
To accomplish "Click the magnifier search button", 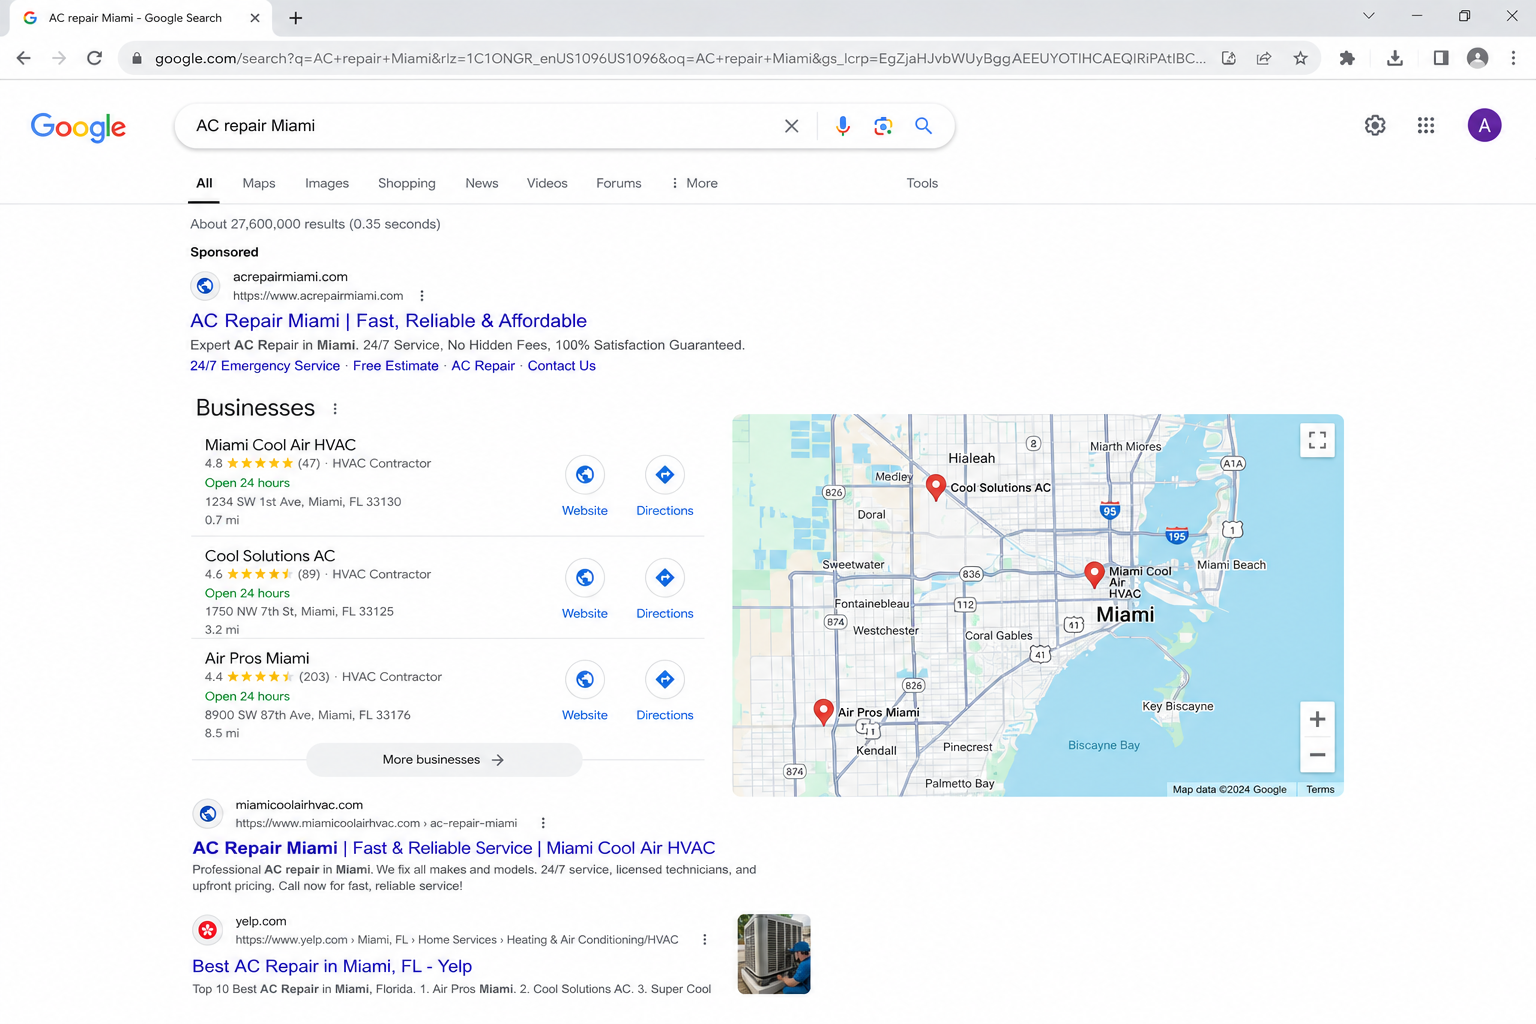I will (923, 126).
